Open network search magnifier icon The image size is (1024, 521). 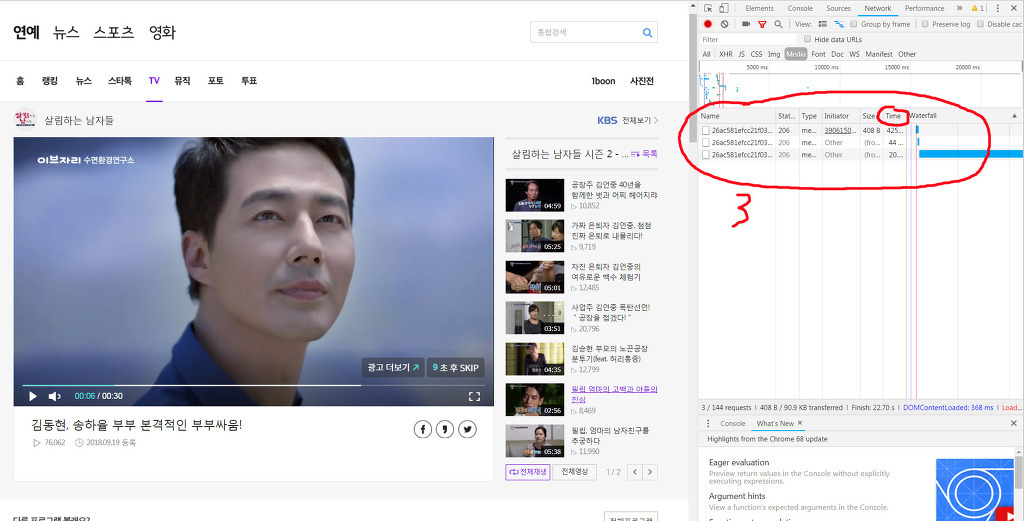click(778, 24)
